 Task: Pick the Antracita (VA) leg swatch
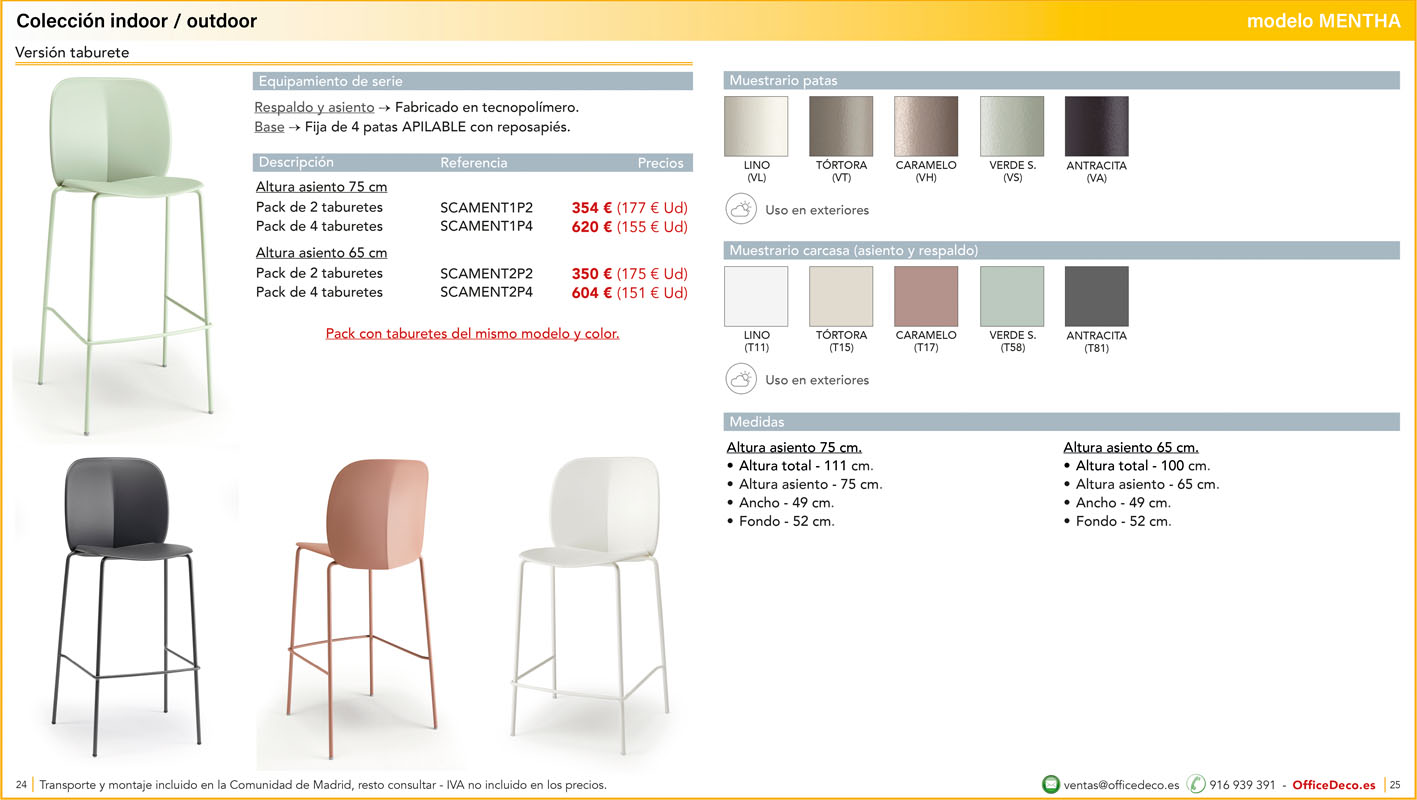(x=1096, y=127)
